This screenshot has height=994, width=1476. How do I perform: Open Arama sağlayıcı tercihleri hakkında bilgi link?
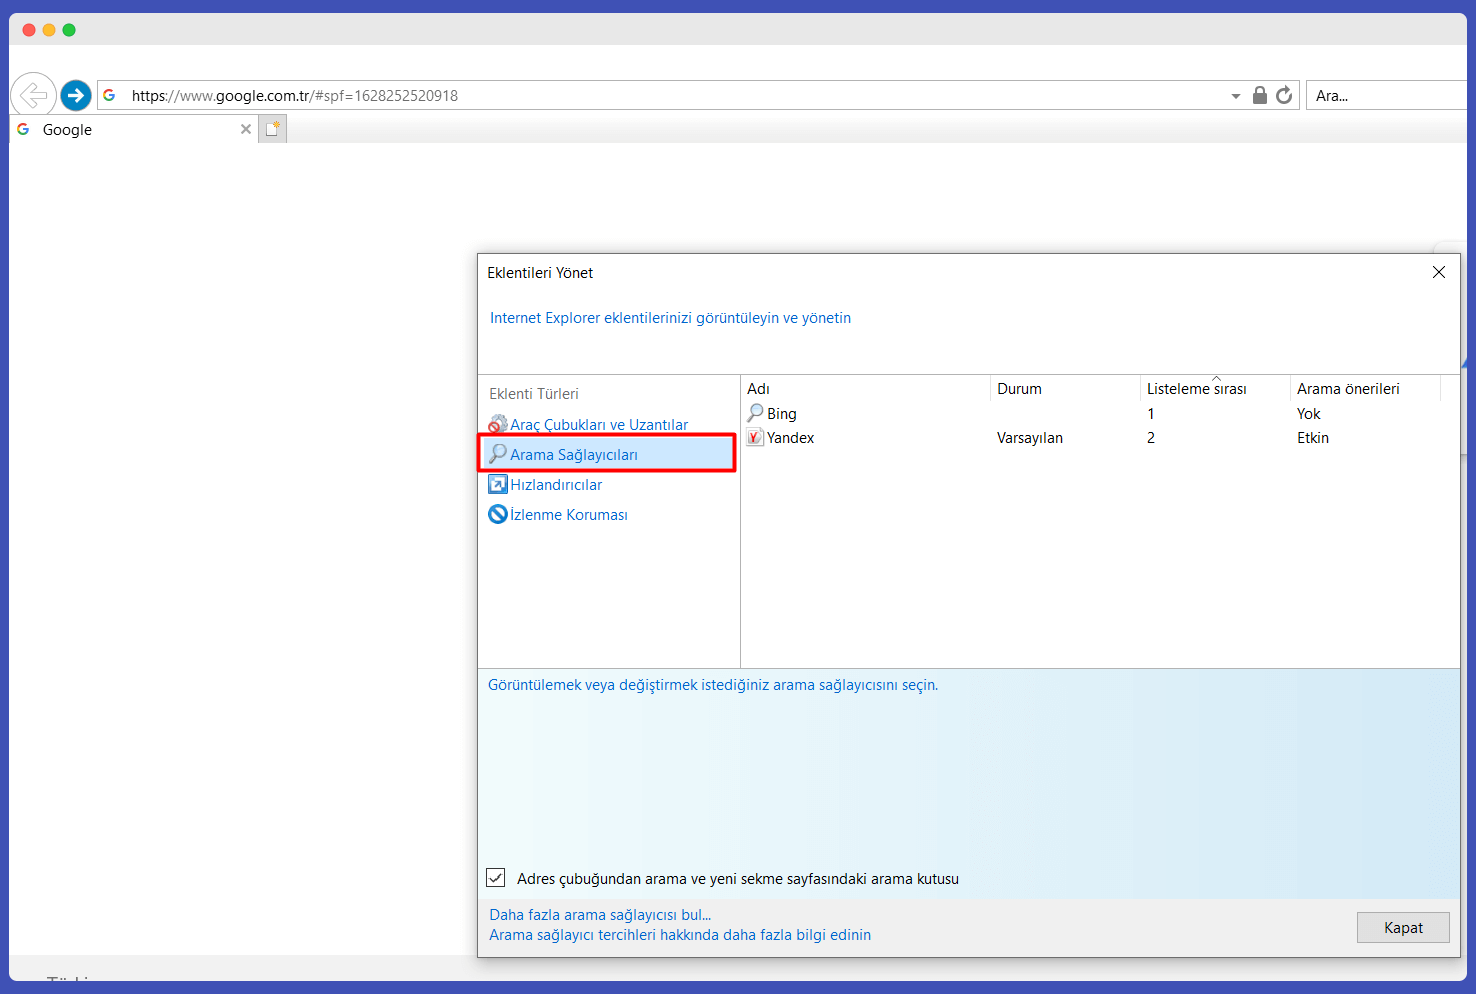[680, 935]
